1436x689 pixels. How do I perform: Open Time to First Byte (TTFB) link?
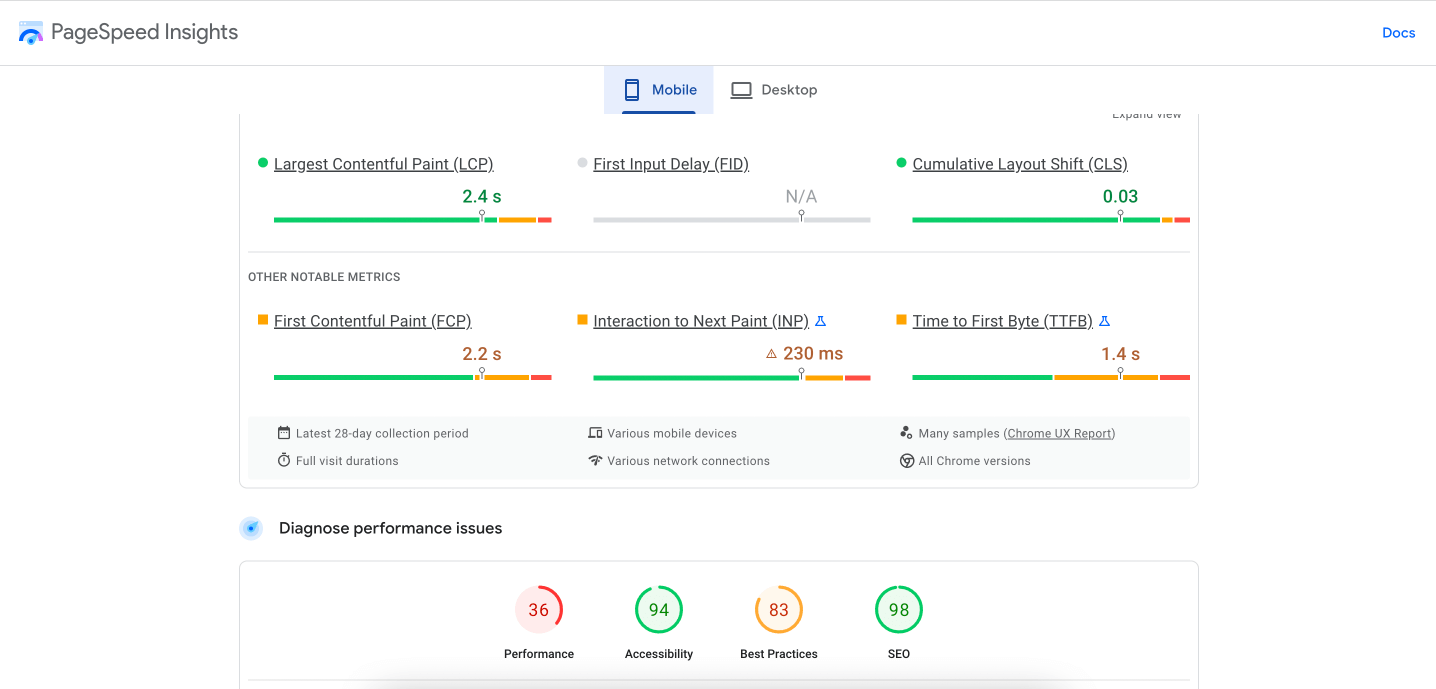(1003, 321)
